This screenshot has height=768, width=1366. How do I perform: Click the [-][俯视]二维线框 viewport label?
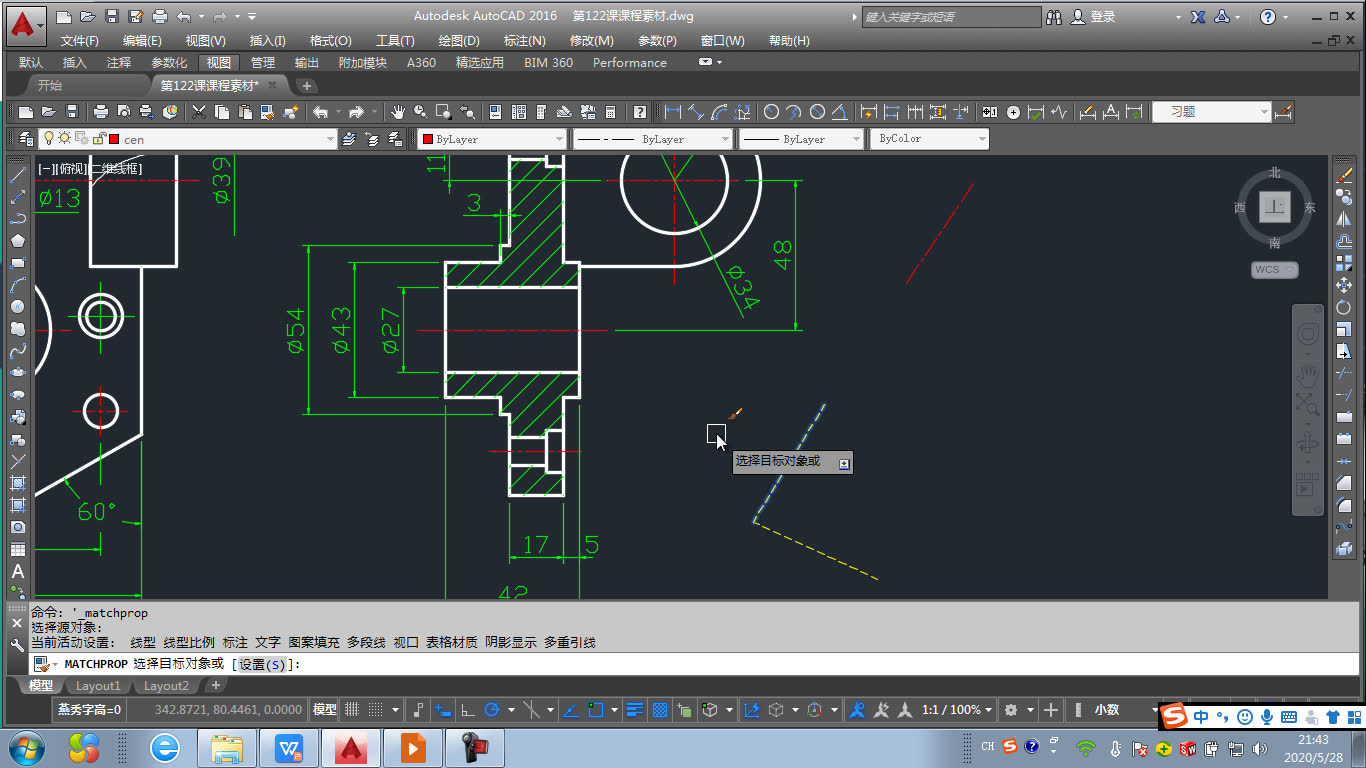pos(90,169)
